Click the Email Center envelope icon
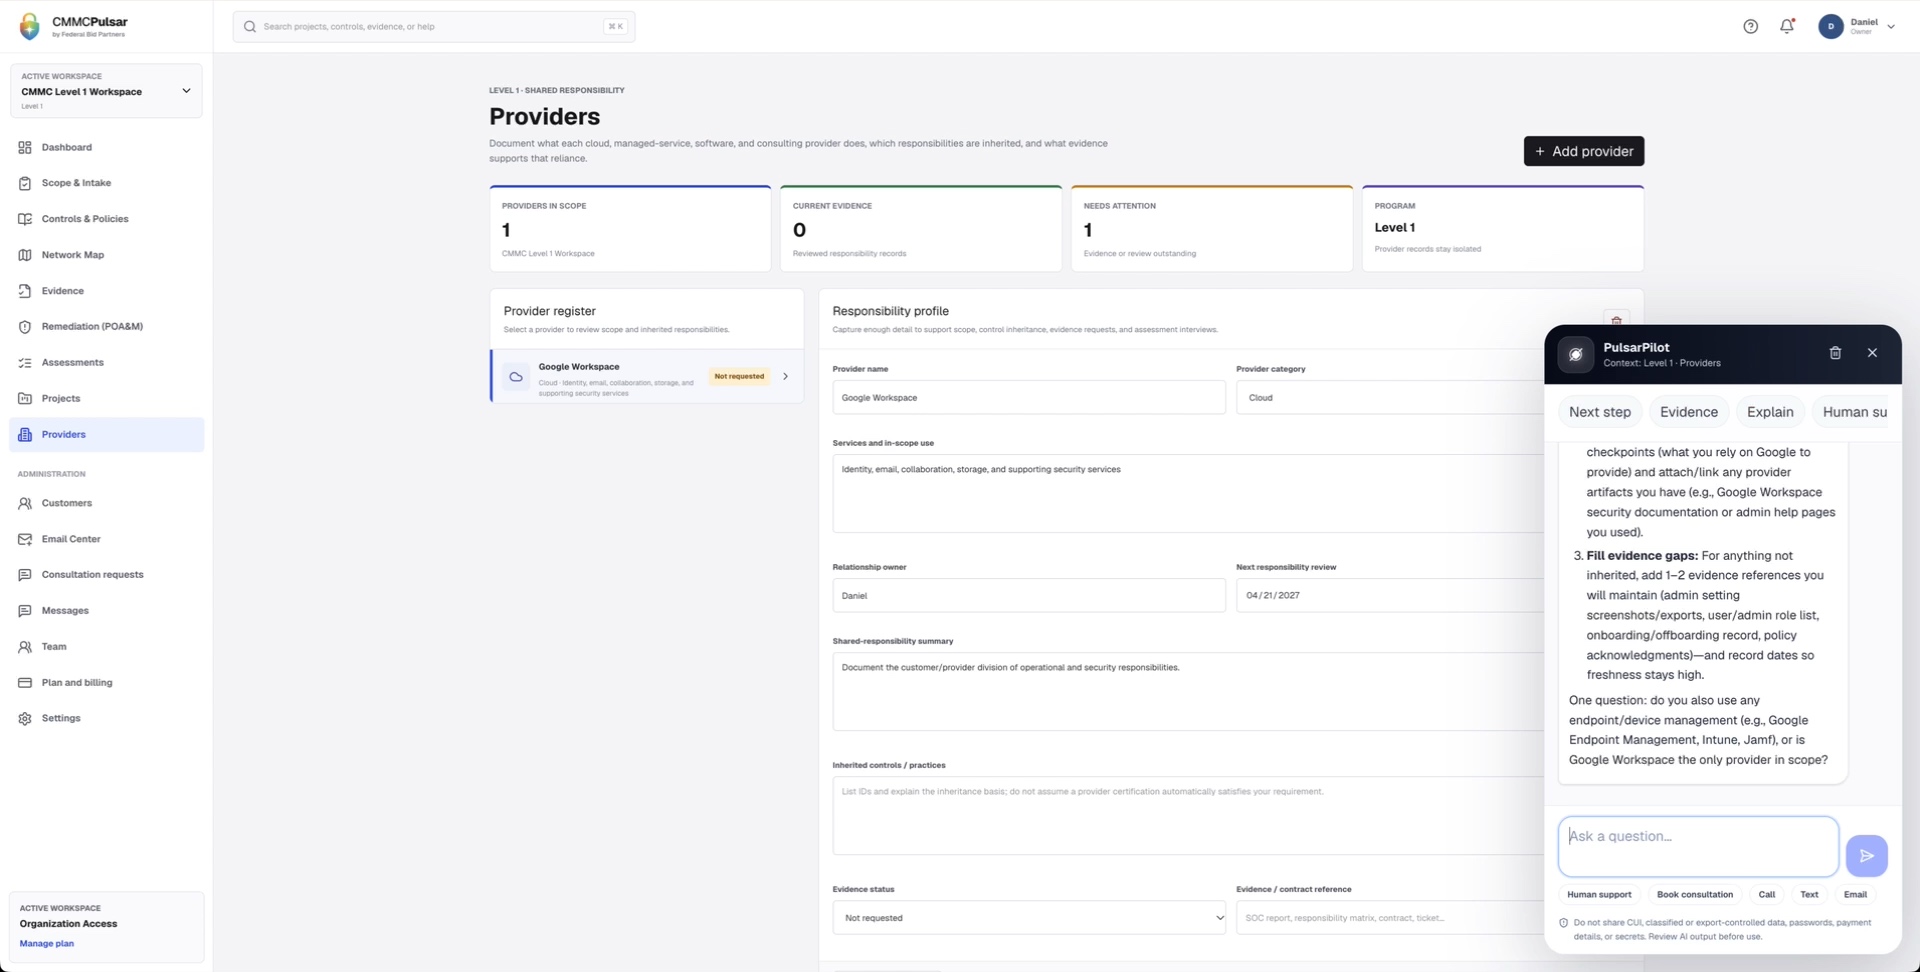The height and width of the screenshot is (972, 1920). (x=25, y=539)
